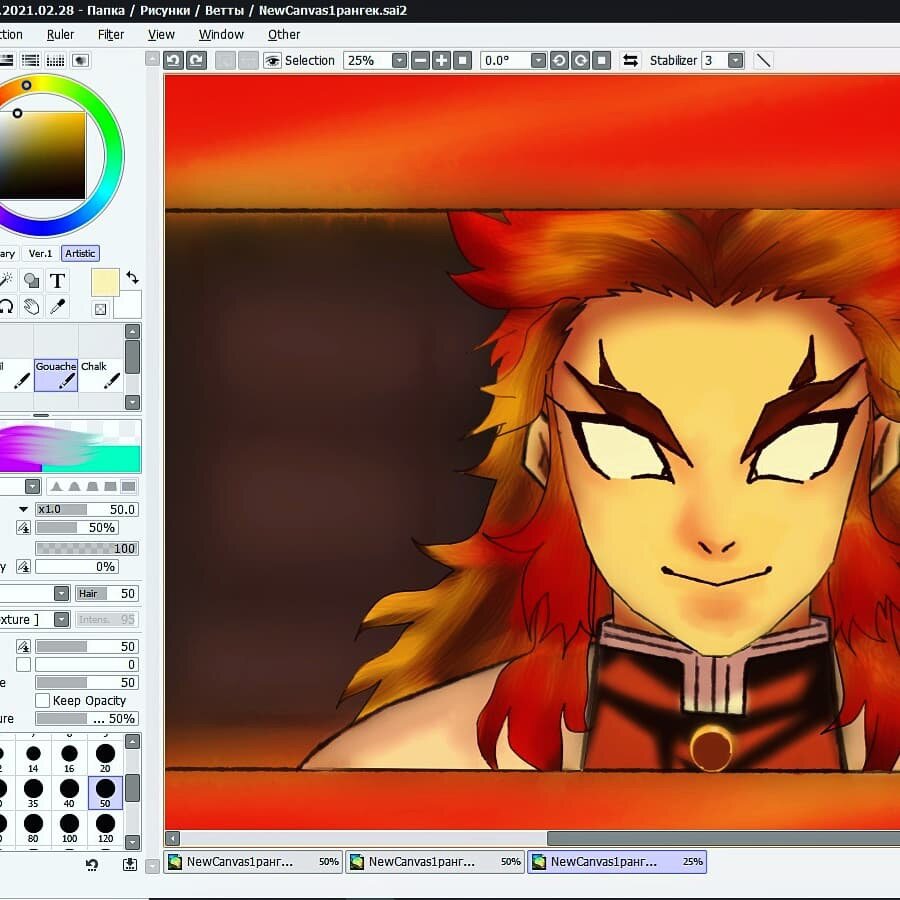Select brush size preset 120
Screen dimensions: 900x900
[x=105, y=828]
